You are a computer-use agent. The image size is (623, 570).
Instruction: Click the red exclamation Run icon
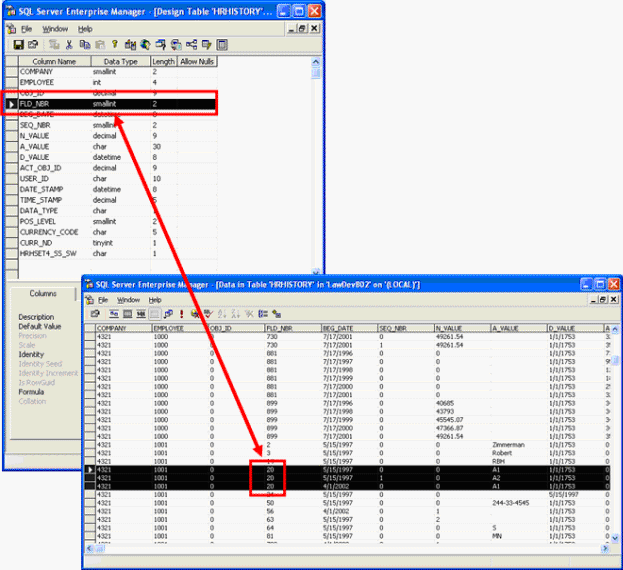coord(182,314)
